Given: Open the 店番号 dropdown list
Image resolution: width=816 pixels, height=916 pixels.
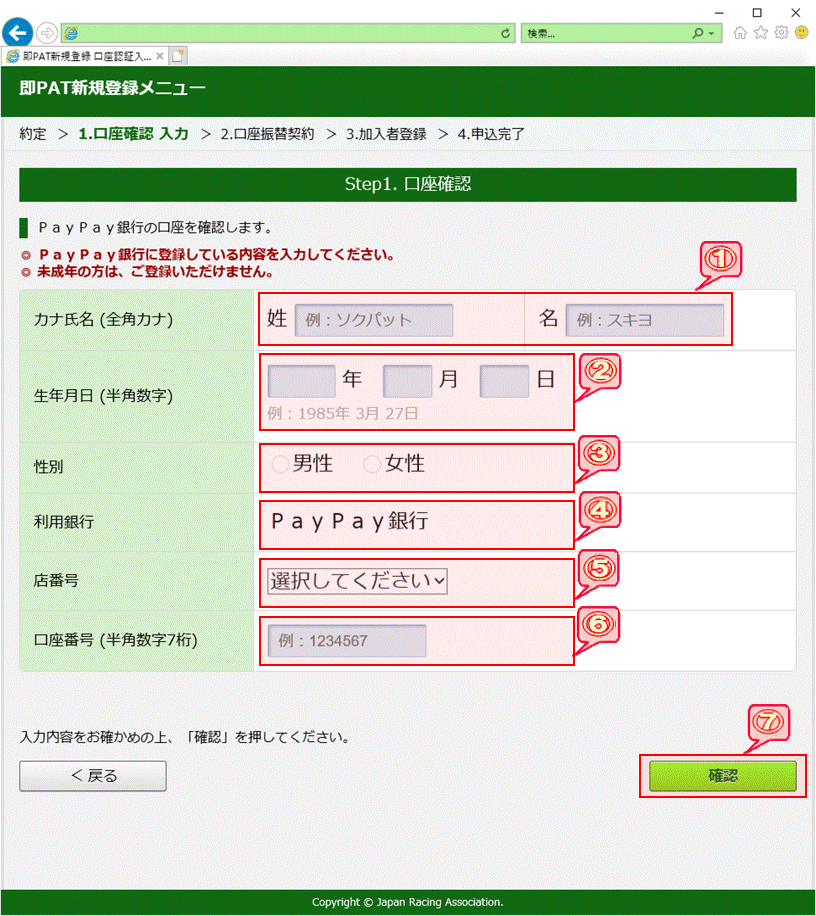Looking at the screenshot, I should (357, 581).
